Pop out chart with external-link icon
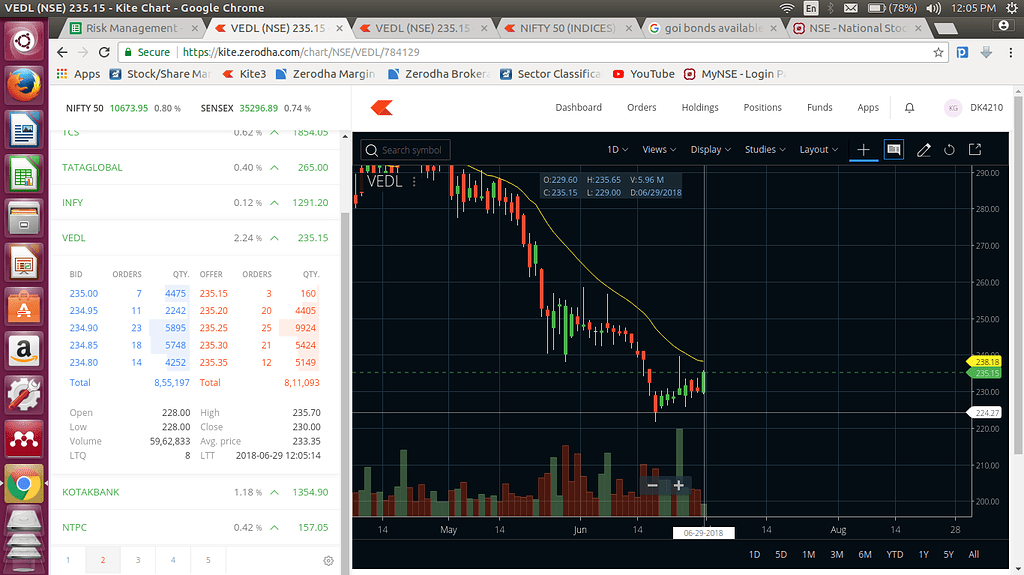 point(975,150)
